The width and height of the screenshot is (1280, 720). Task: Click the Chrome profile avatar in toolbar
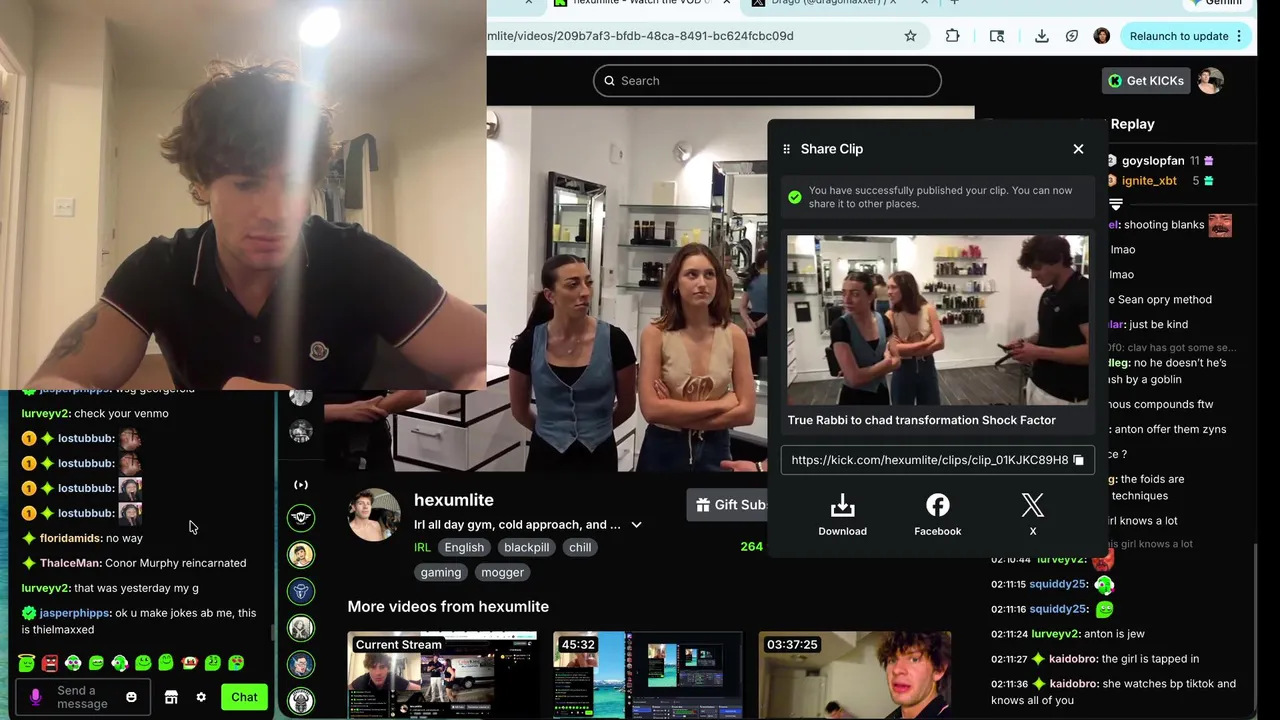click(x=1102, y=36)
